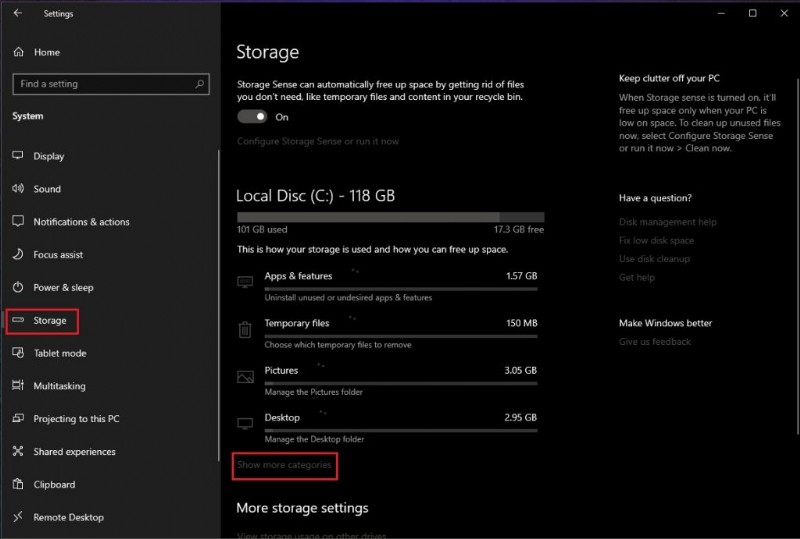The image size is (800, 539).
Task: Open Tablet mode page
Action: tap(60, 353)
